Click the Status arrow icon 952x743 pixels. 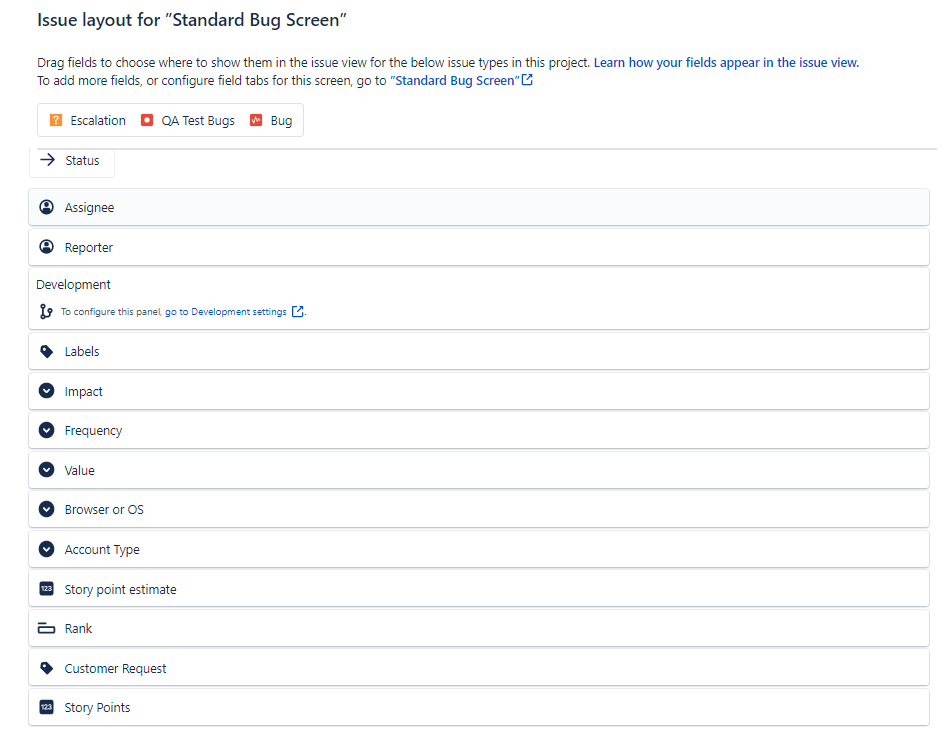47,160
